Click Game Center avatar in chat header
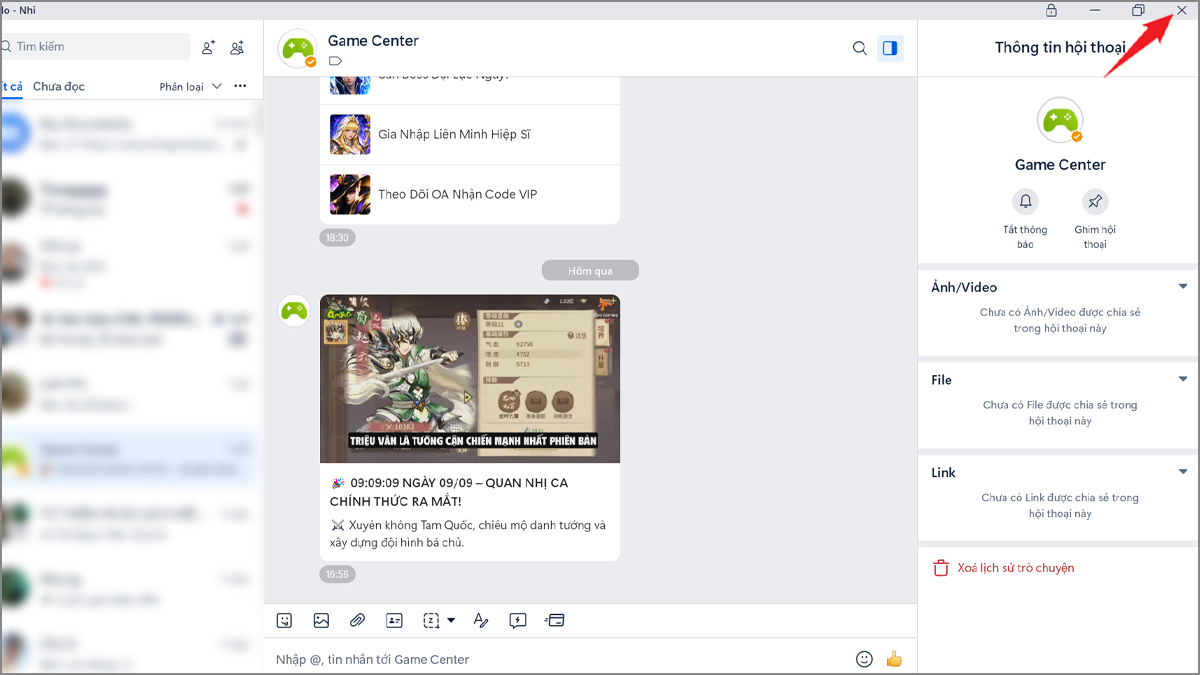 click(x=298, y=48)
